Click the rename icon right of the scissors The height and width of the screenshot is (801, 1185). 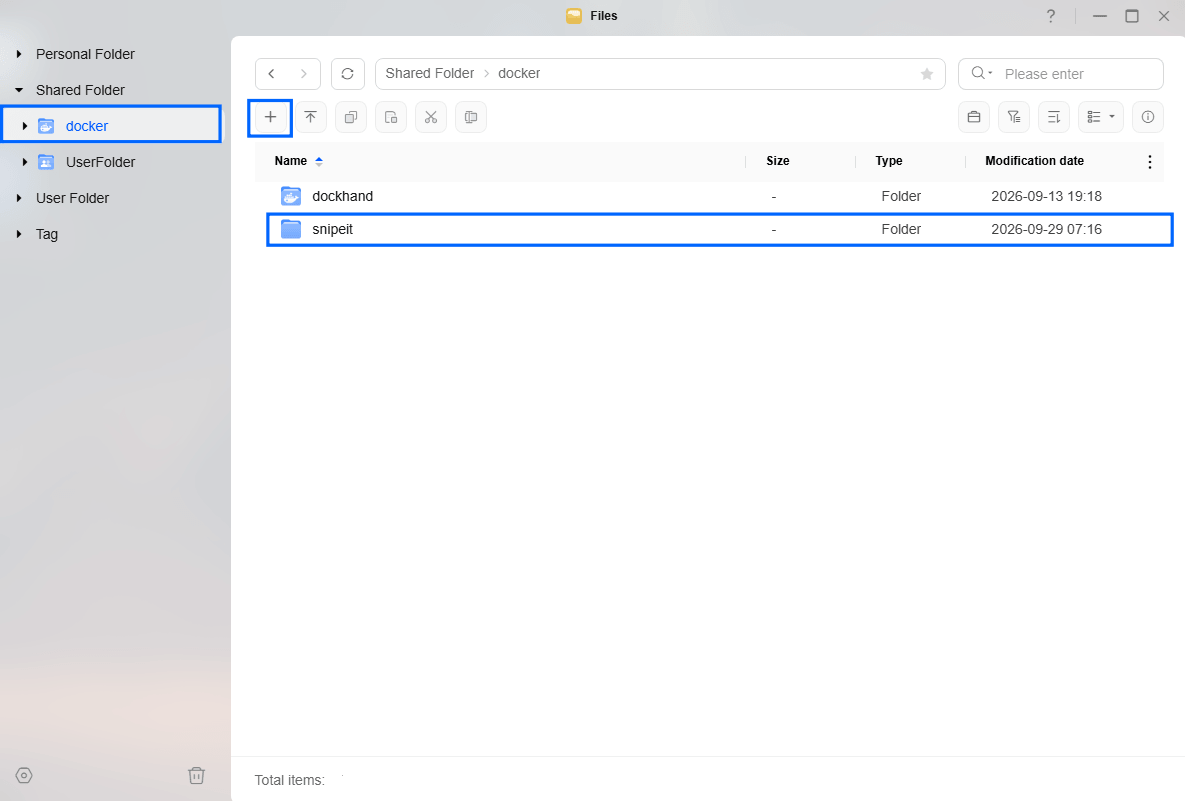(471, 117)
